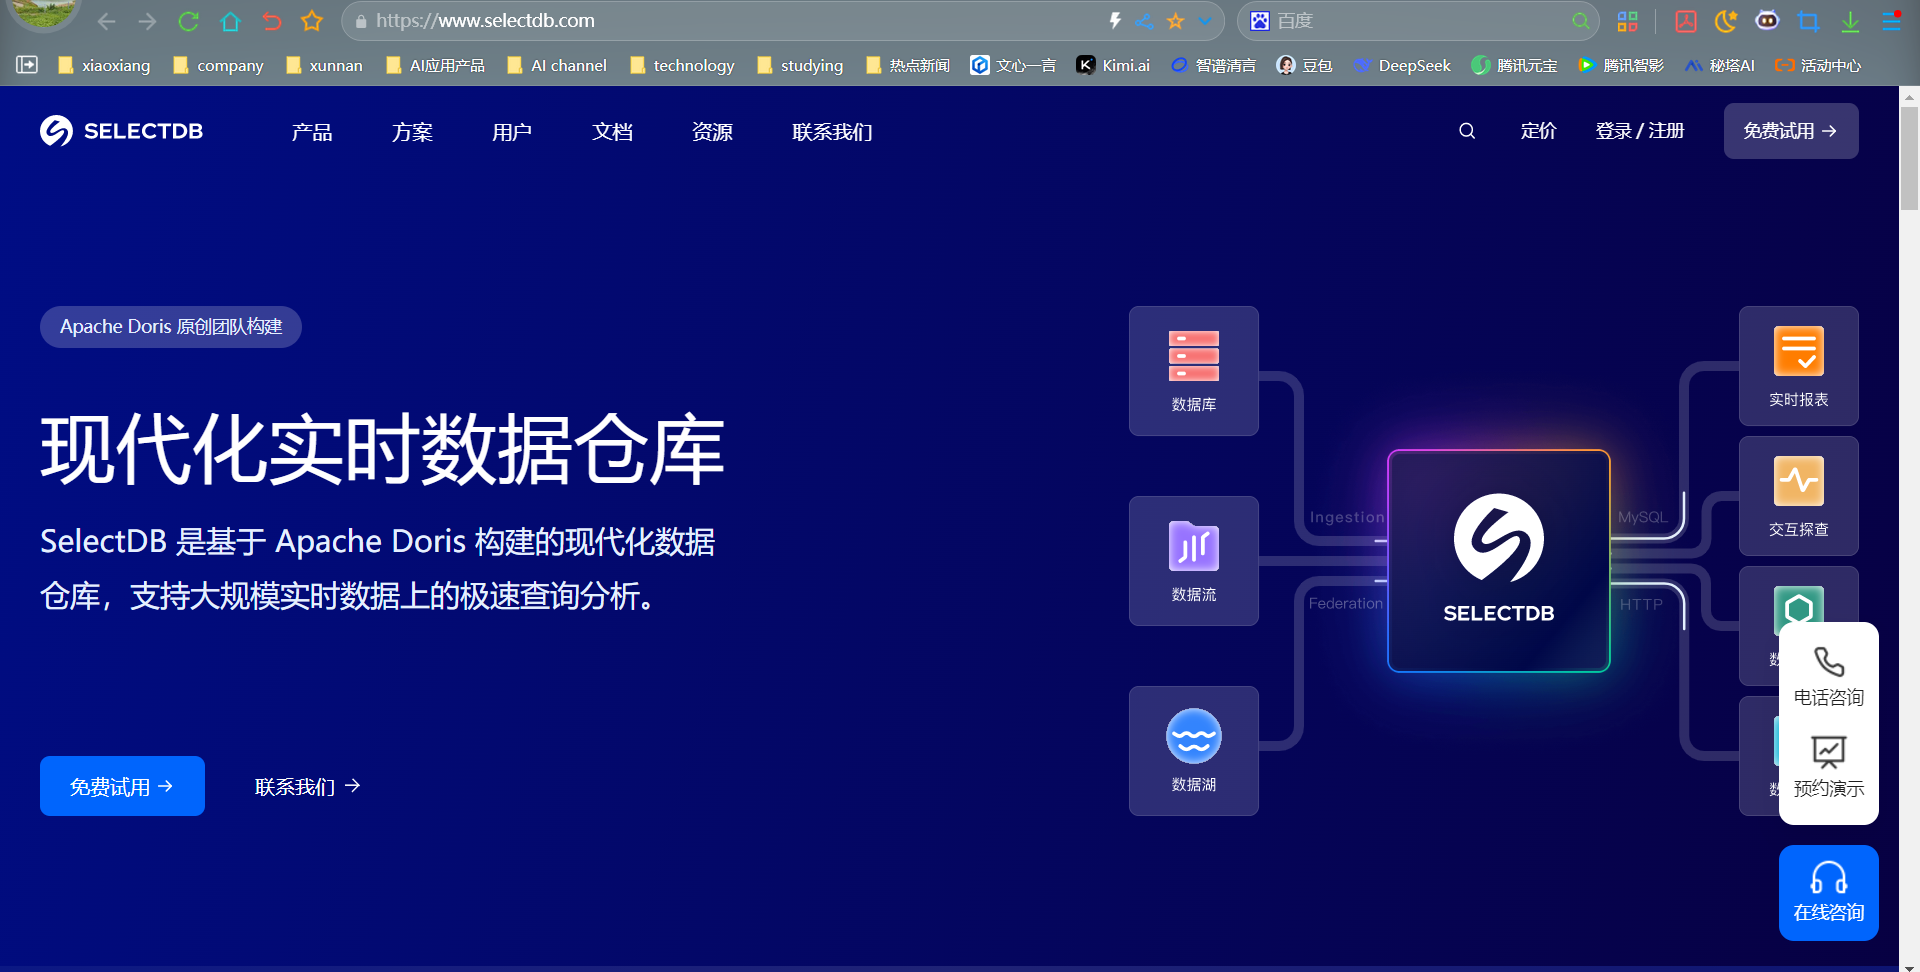Click the green search magnifier icon
Image resolution: width=1920 pixels, height=972 pixels.
pos(1580,21)
